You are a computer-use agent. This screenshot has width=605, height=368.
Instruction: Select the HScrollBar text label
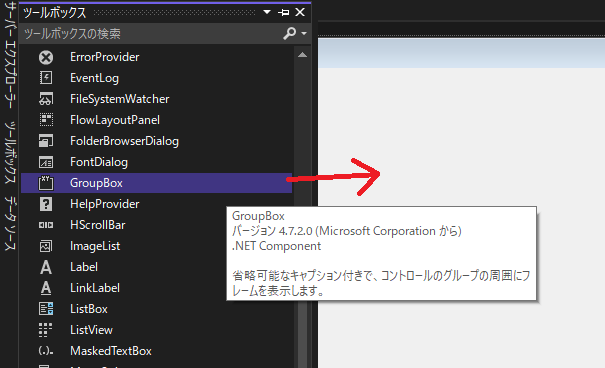(98, 225)
